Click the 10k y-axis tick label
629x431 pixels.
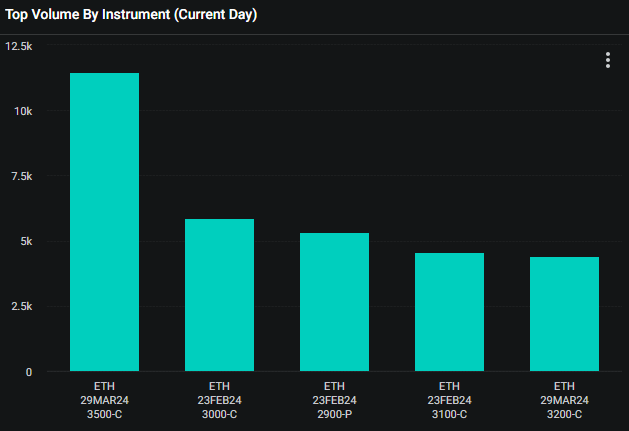pos(22,111)
